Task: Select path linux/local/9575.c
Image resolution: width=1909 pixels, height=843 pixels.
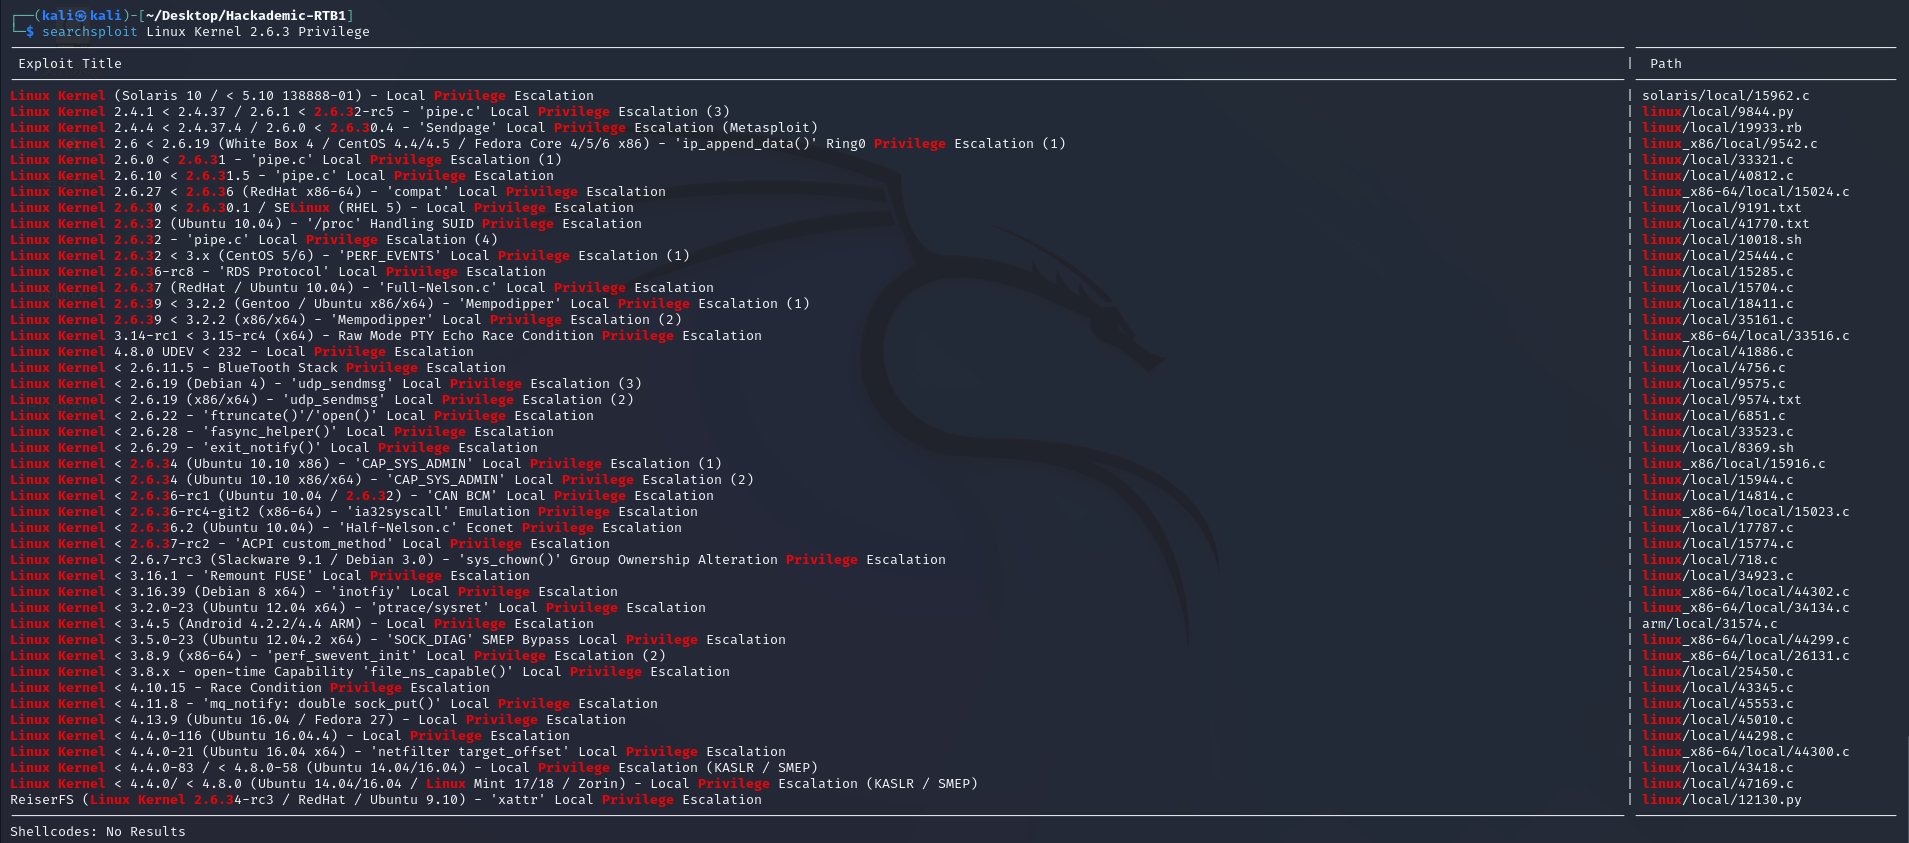Action: pyautogui.click(x=1714, y=384)
